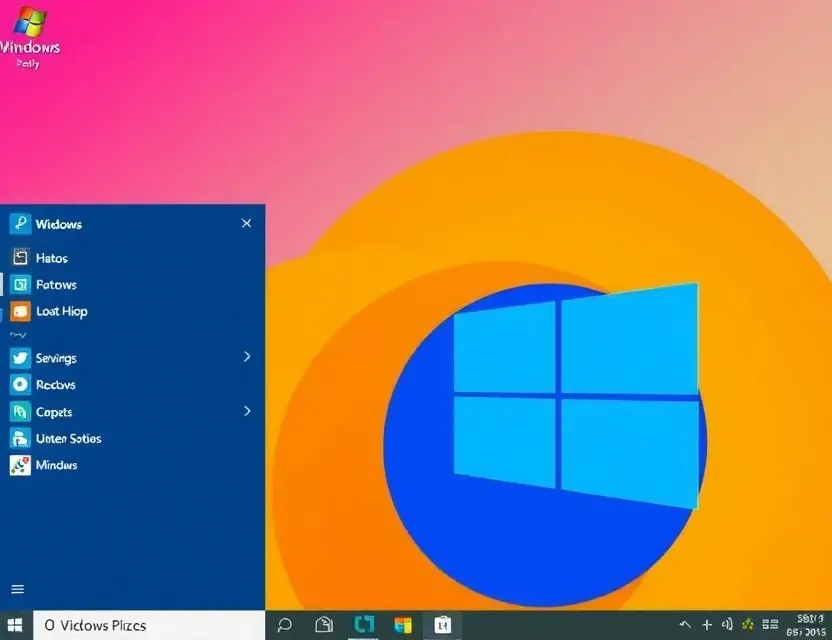Click the green-yellow tray icon
832x640 pixels.
coord(748,624)
